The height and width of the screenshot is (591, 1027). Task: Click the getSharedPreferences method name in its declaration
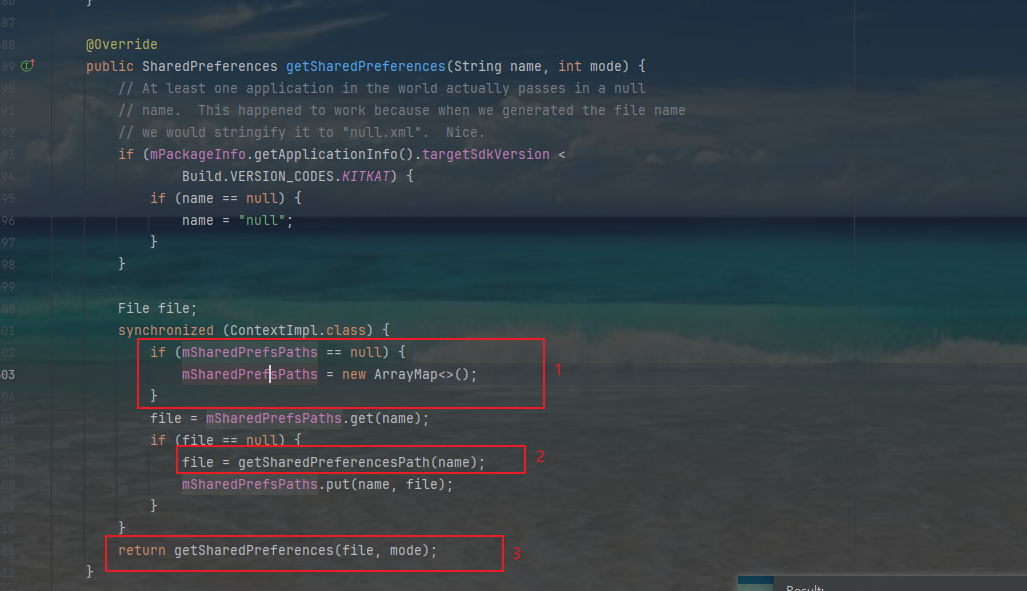click(365, 66)
